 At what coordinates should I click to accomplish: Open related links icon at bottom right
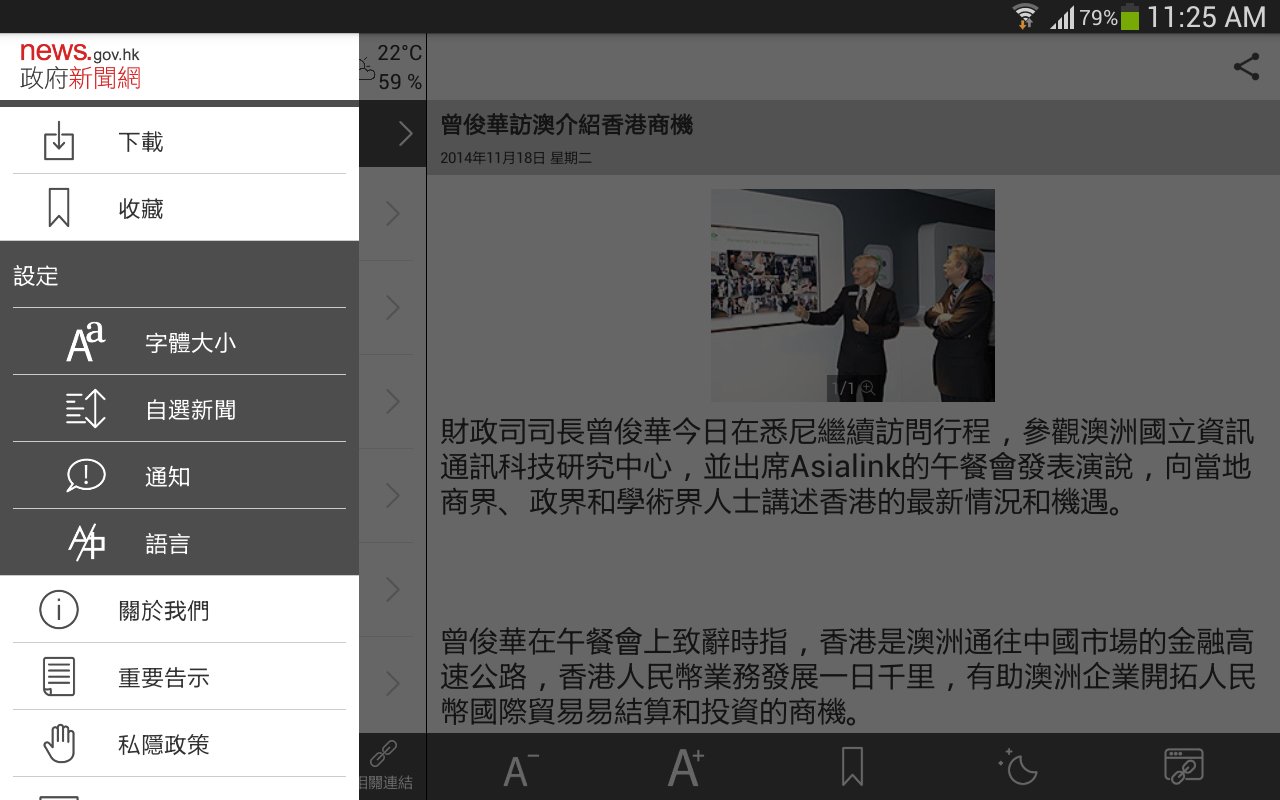(1184, 767)
